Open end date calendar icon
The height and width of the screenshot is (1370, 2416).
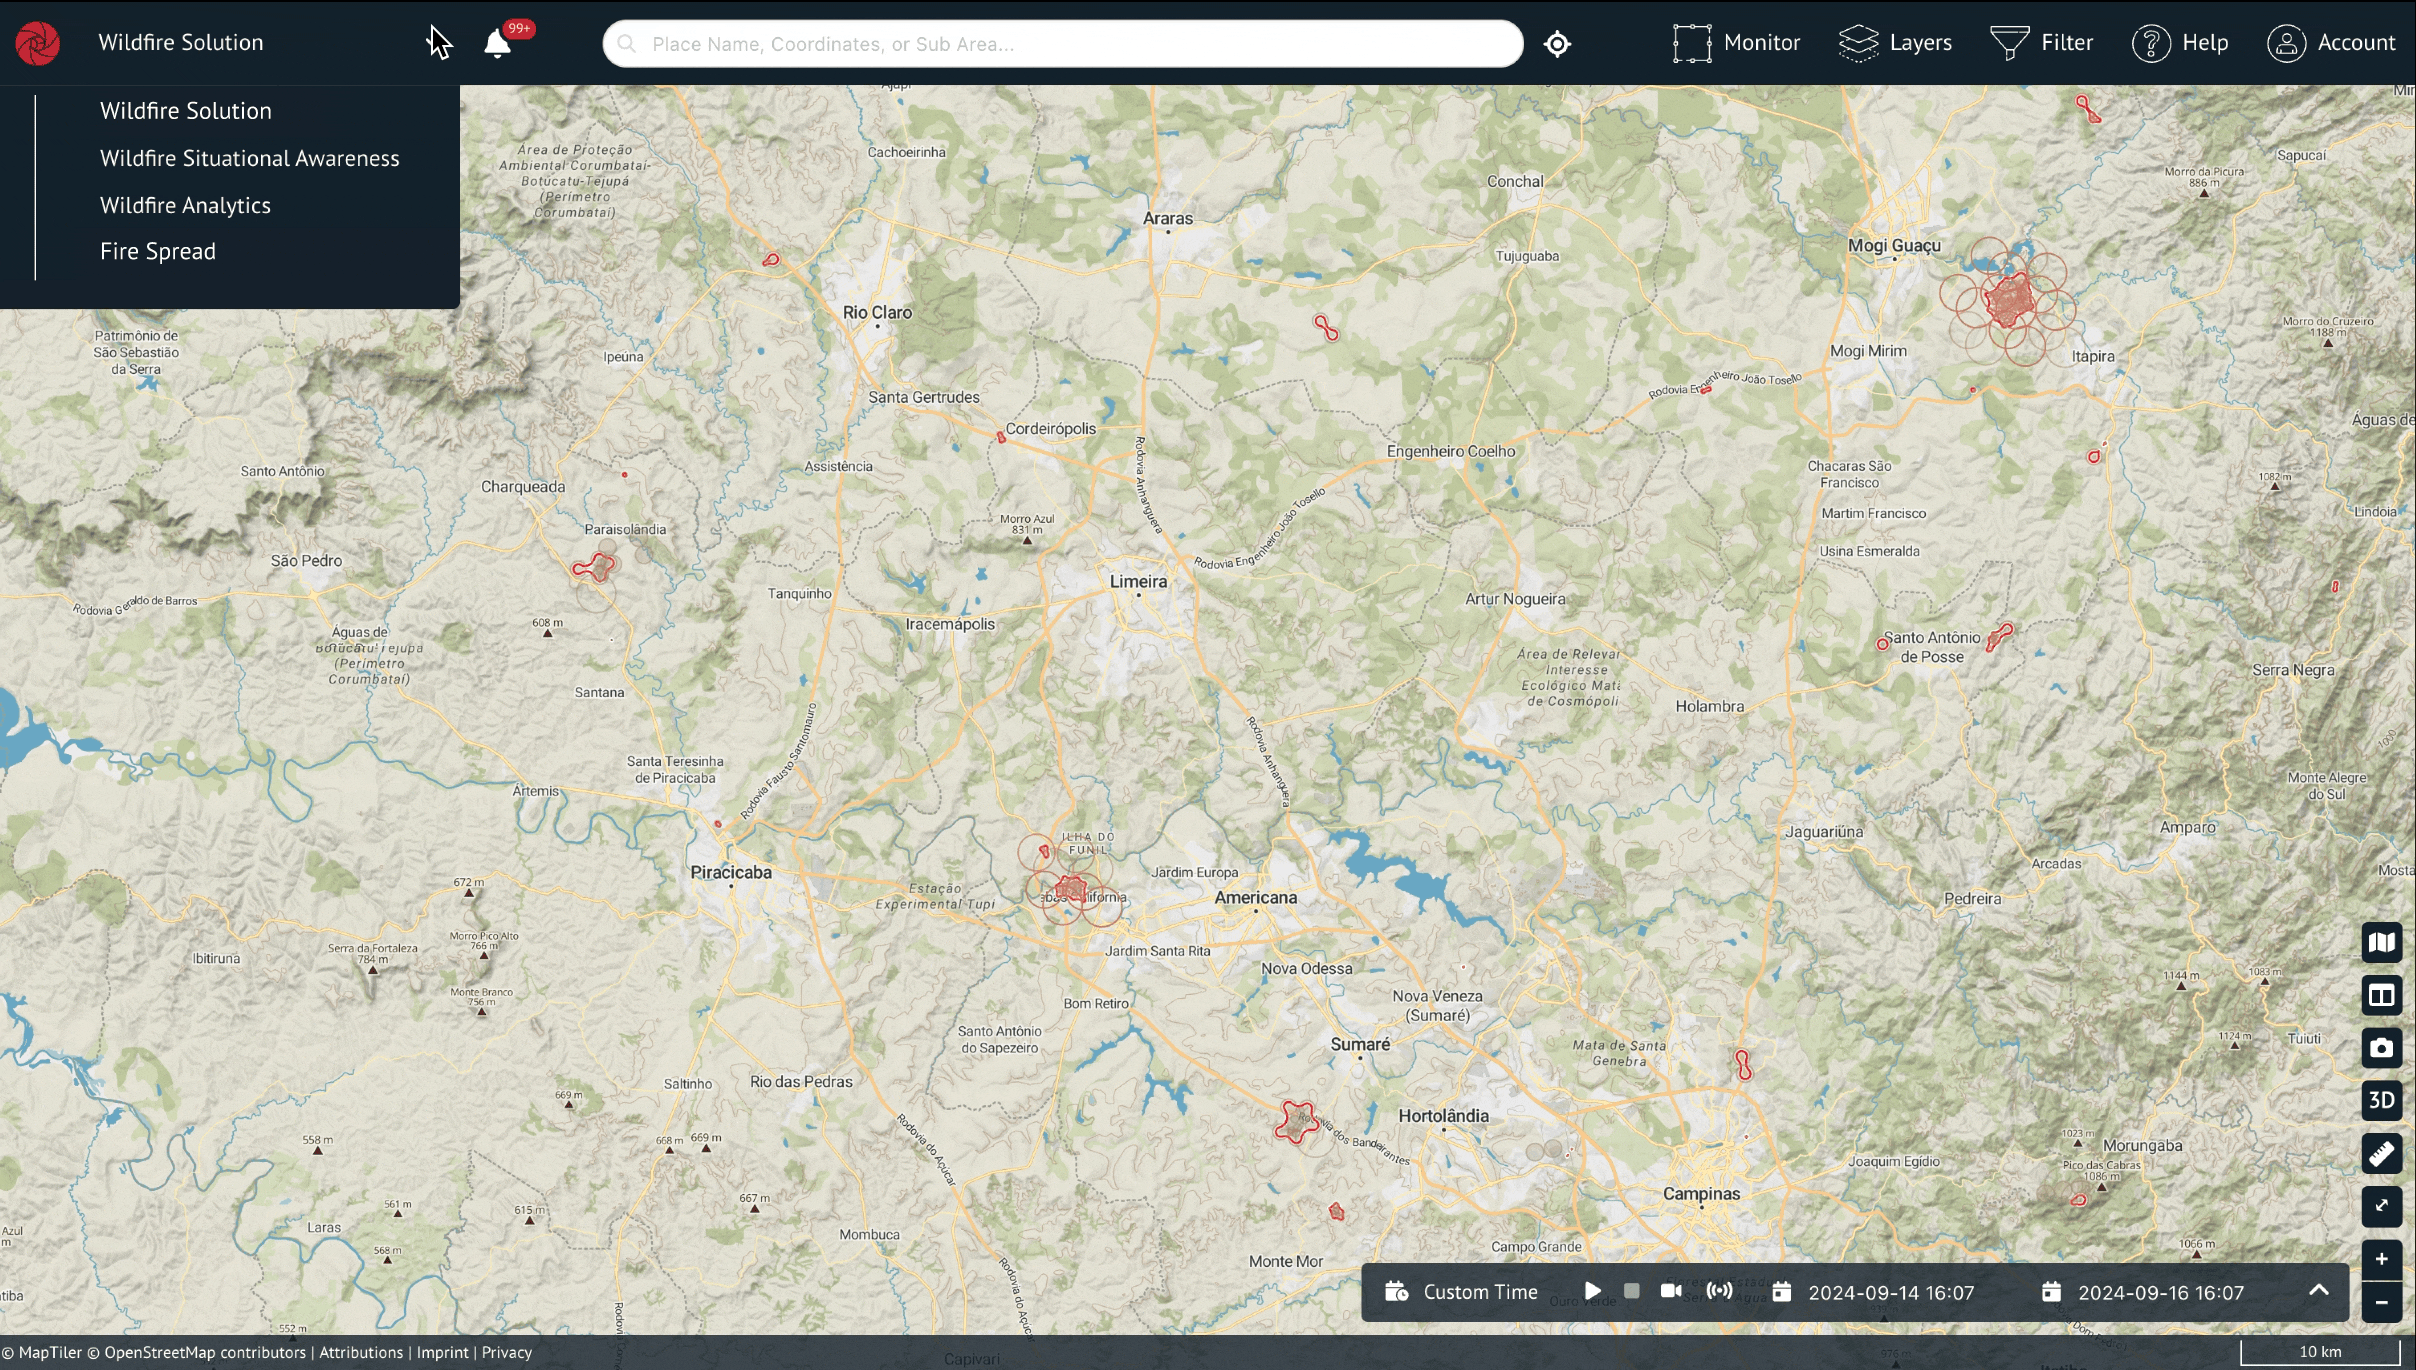coord(2052,1292)
